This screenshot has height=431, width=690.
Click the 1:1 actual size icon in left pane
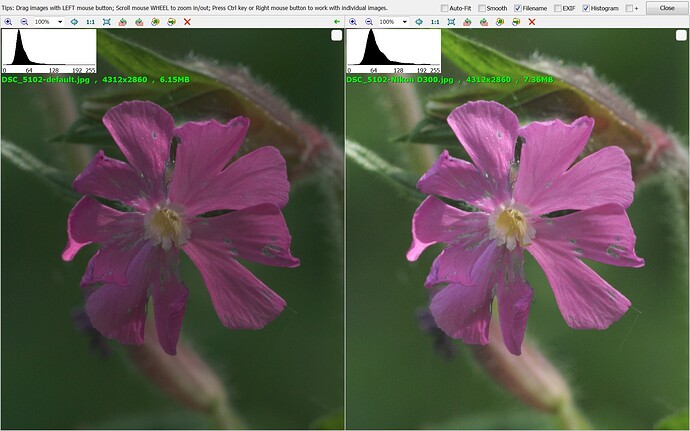pyautogui.click(x=90, y=22)
